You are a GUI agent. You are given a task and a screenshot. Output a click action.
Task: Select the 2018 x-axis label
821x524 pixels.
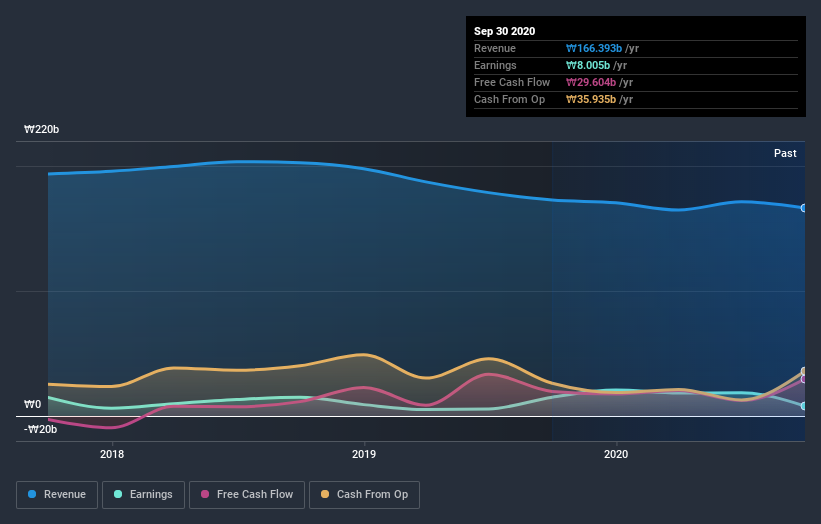coord(112,454)
